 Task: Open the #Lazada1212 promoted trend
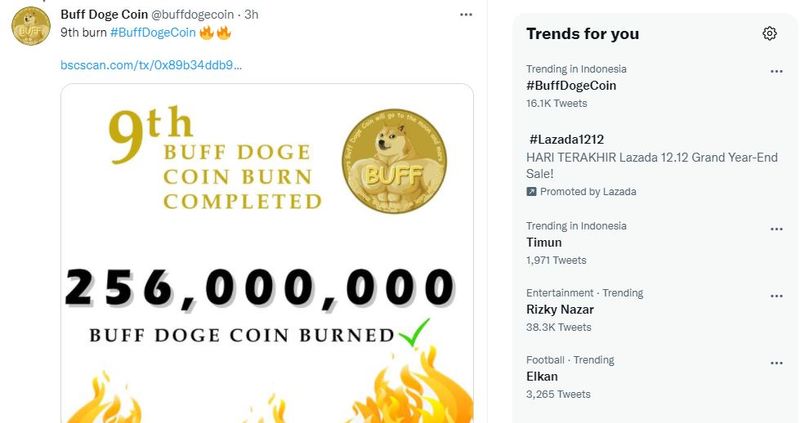(566, 139)
